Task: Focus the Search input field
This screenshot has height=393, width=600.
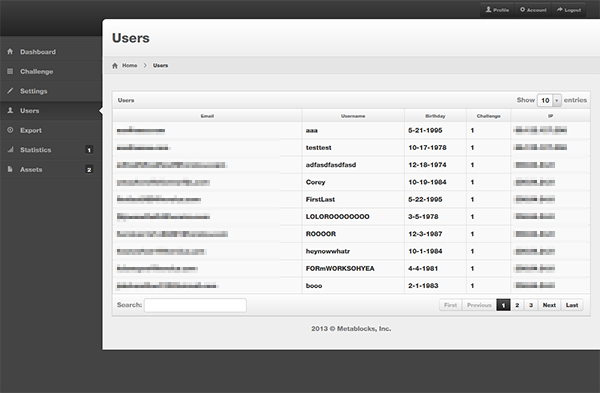Action: point(195,305)
